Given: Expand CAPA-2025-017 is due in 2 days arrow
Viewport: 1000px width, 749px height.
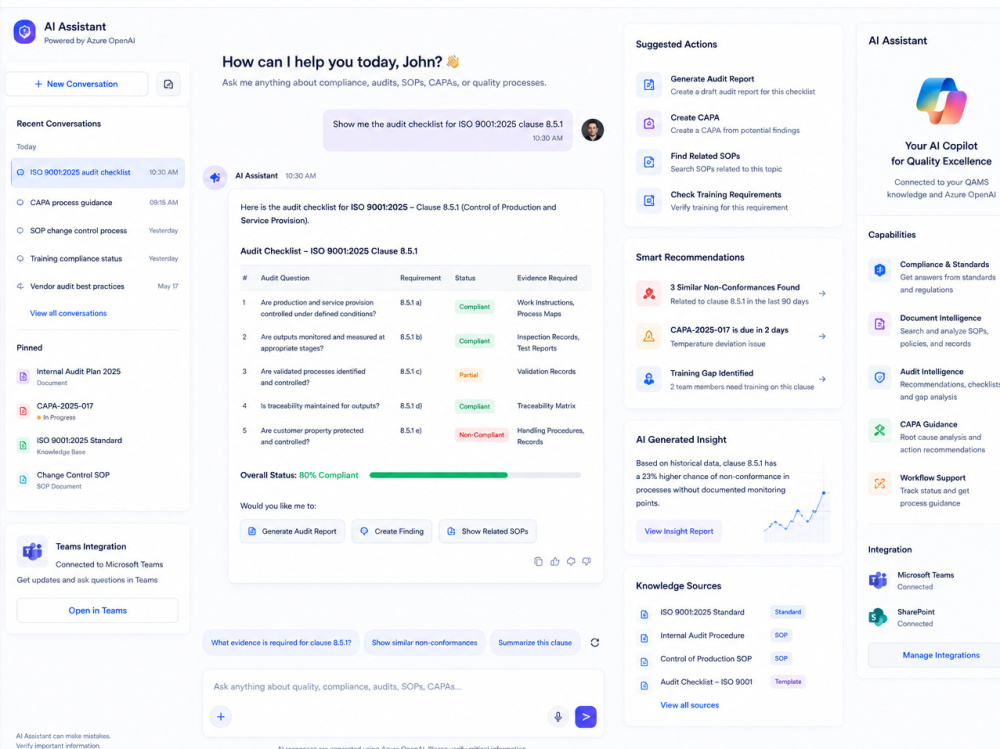Looking at the screenshot, I should [x=822, y=336].
